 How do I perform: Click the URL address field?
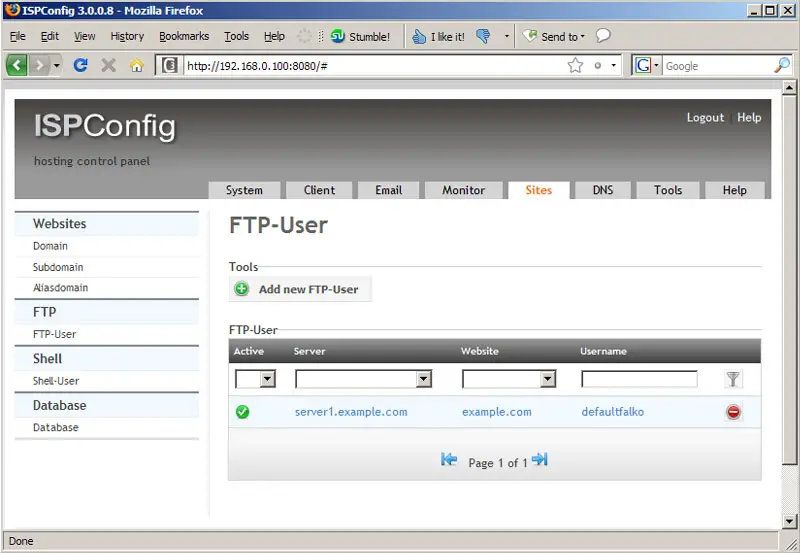coord(375,66)
